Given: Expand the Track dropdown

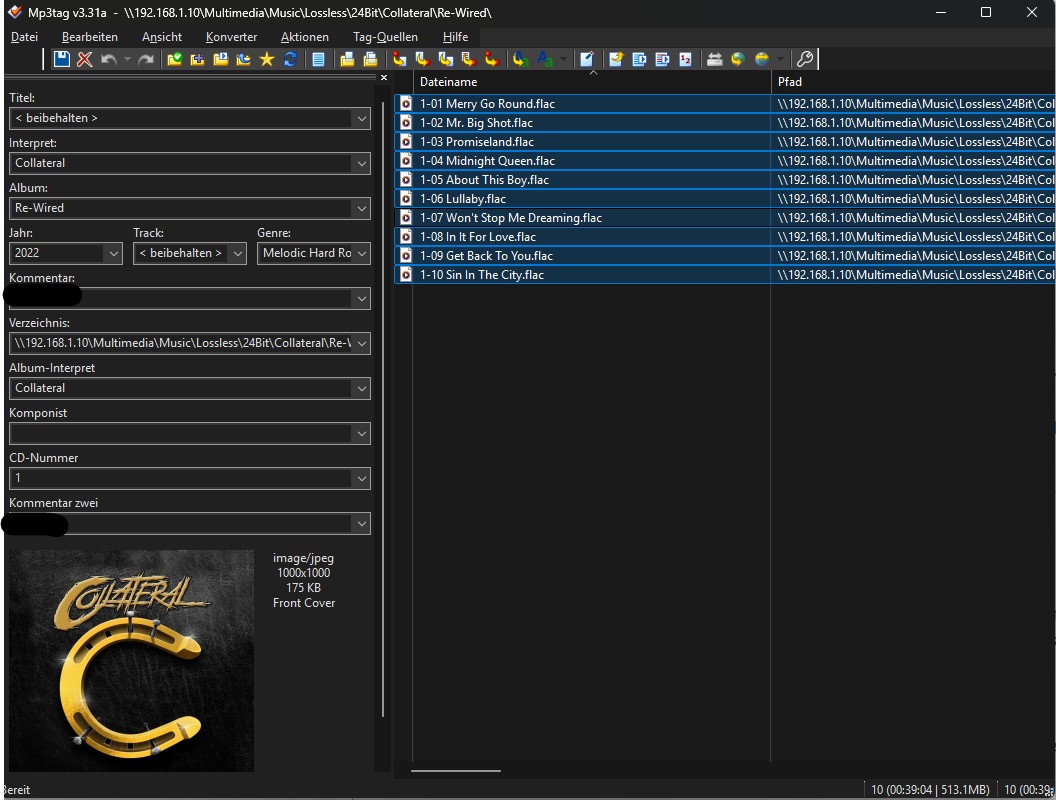Looking at the screenshot, I should [237, 254].
